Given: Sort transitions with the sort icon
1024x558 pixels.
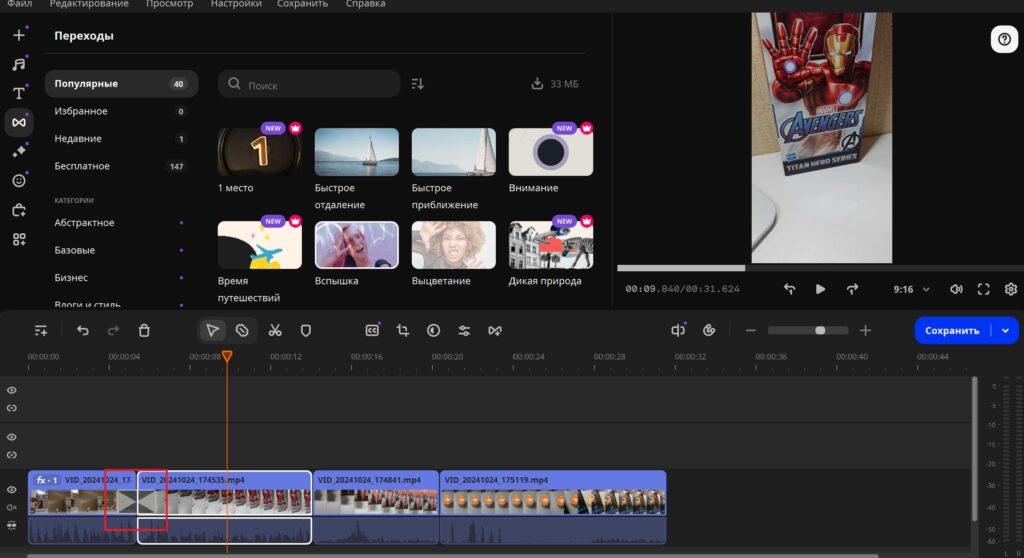Looking at the screenshot, I should click(418, 84).
